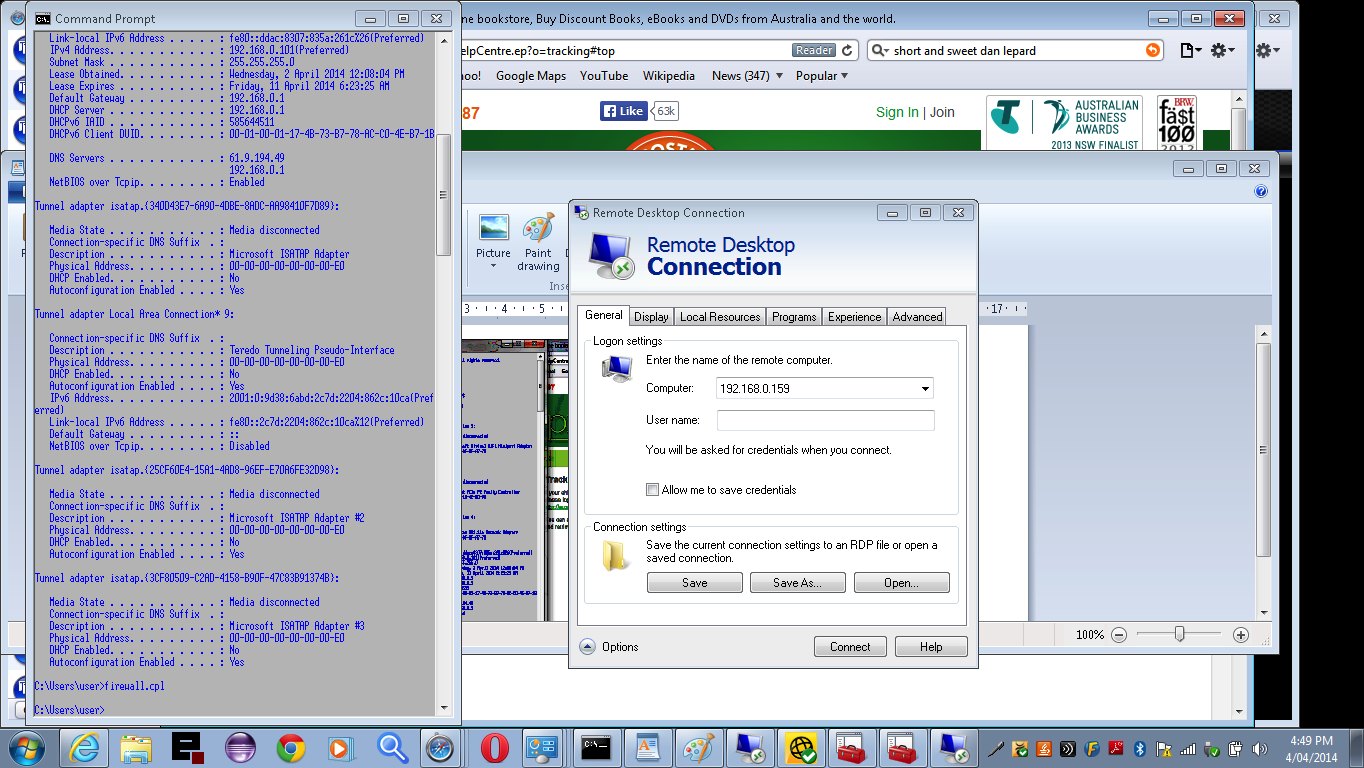
Task: Click the Facebook Like button
Action: click(x=623, y=111)
